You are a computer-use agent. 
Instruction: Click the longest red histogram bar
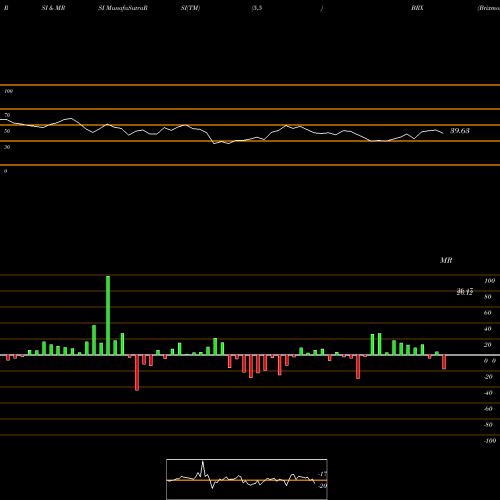(x=137, y=373)
